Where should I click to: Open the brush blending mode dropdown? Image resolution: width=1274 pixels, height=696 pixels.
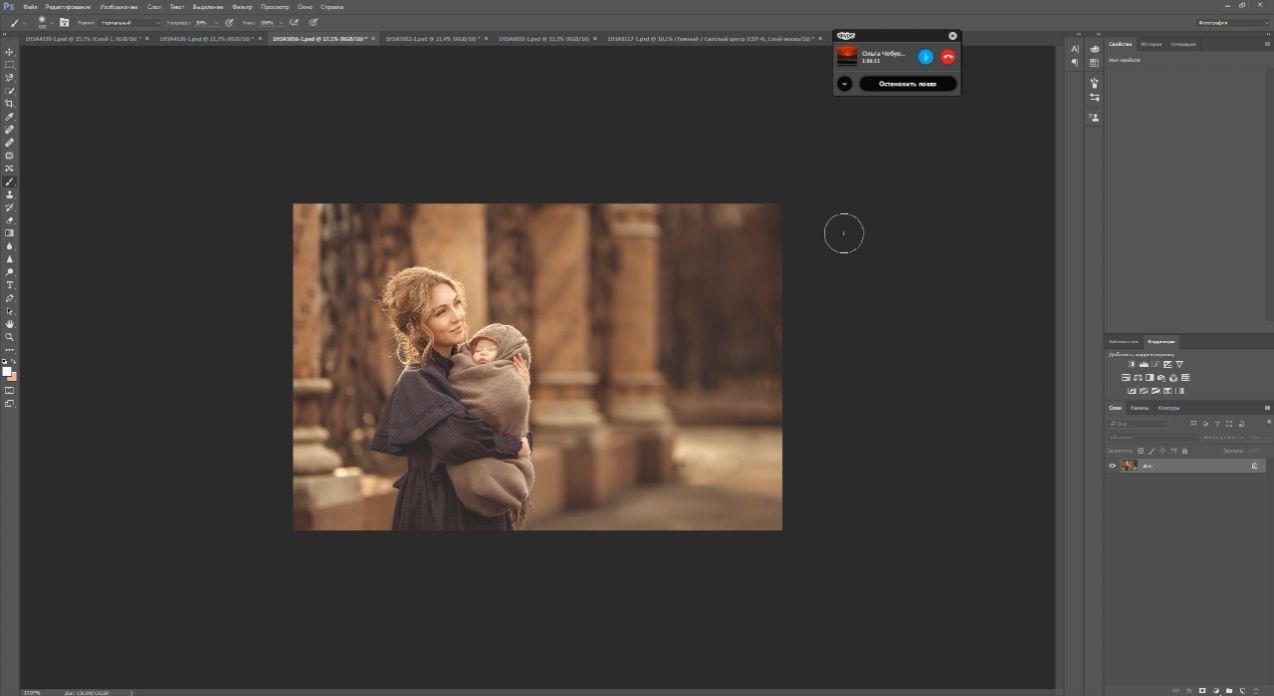[x=129, y=22]
